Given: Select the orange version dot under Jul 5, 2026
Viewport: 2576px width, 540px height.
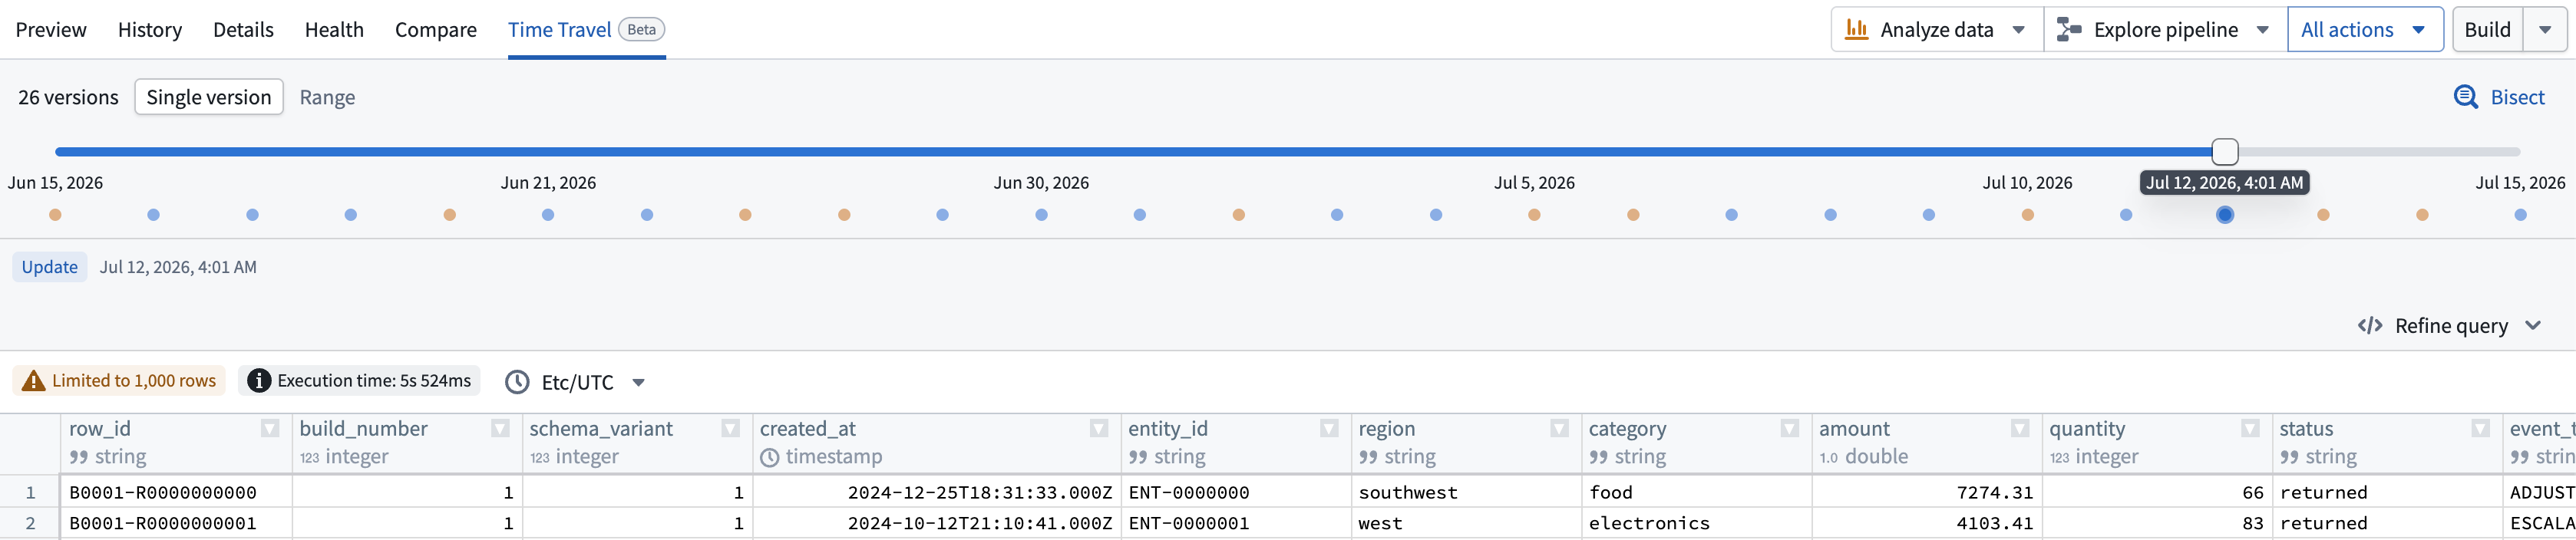Looking at the screenshot, I should (1534, 215).
